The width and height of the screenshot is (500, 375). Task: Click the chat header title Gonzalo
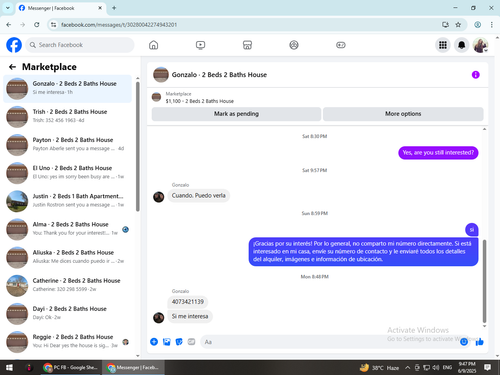click(x=219, y=75)
